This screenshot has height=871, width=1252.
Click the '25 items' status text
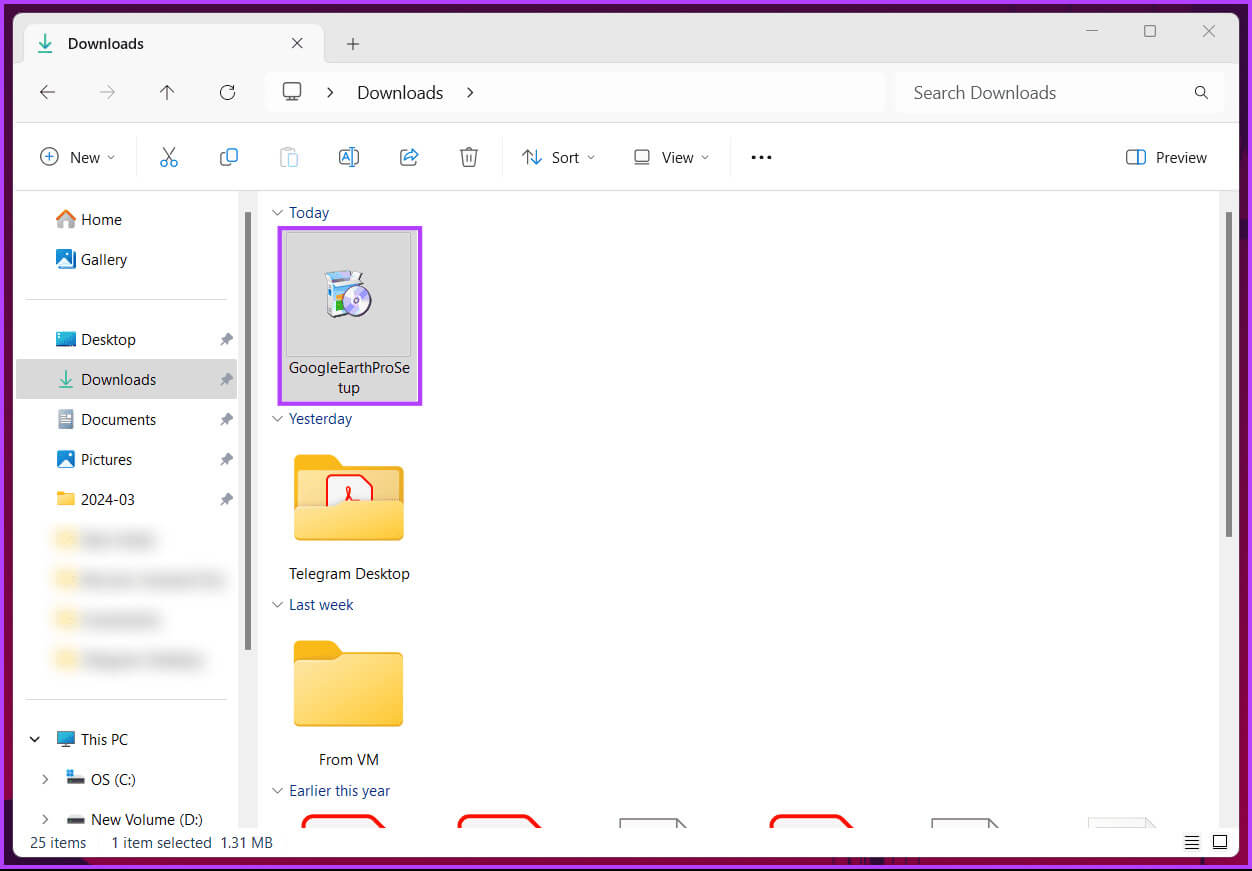point(58,842)
